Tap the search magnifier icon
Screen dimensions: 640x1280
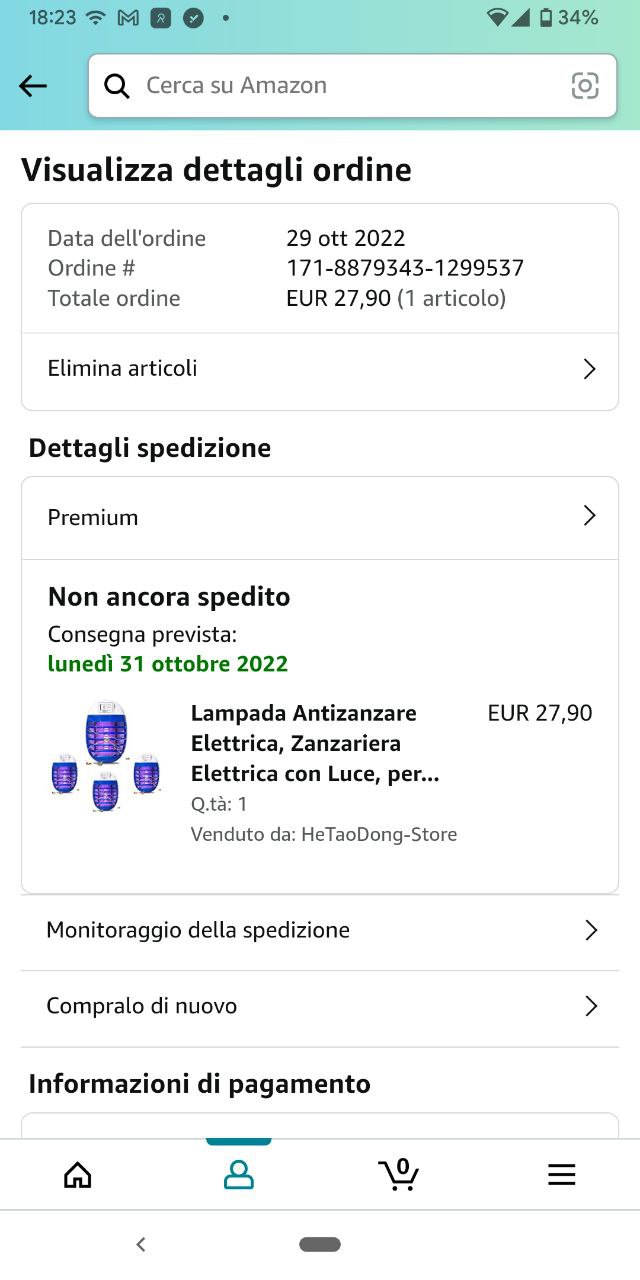tap(117, 86)
